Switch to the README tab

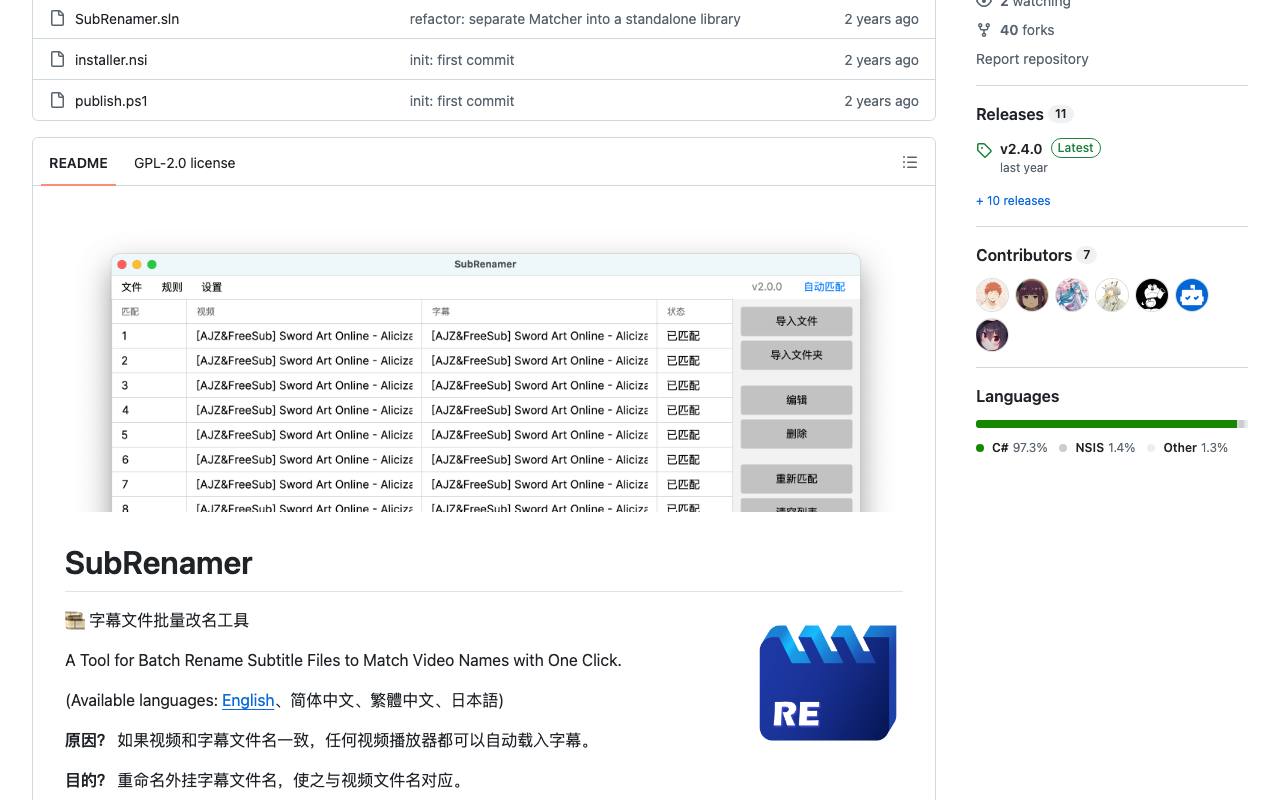tap(78, 163)
